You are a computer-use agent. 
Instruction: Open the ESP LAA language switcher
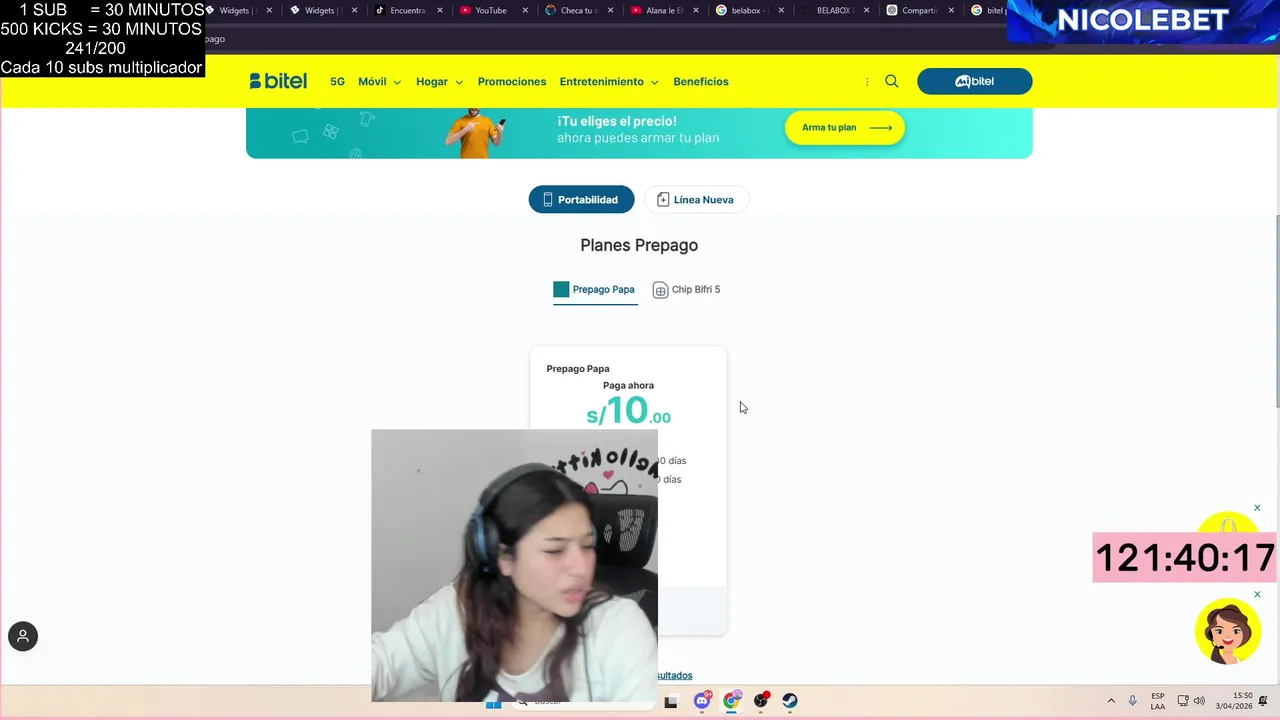pyautogui.click(x=1158, y=701)
